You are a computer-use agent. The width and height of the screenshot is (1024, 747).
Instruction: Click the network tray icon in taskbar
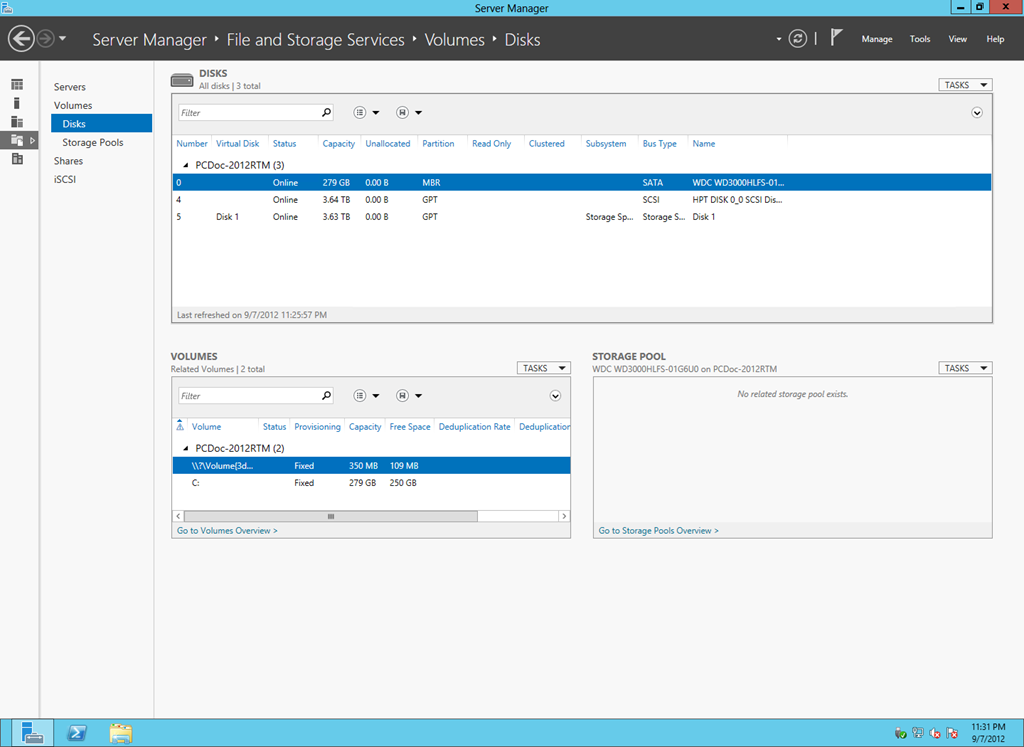(x=918, y=733)
